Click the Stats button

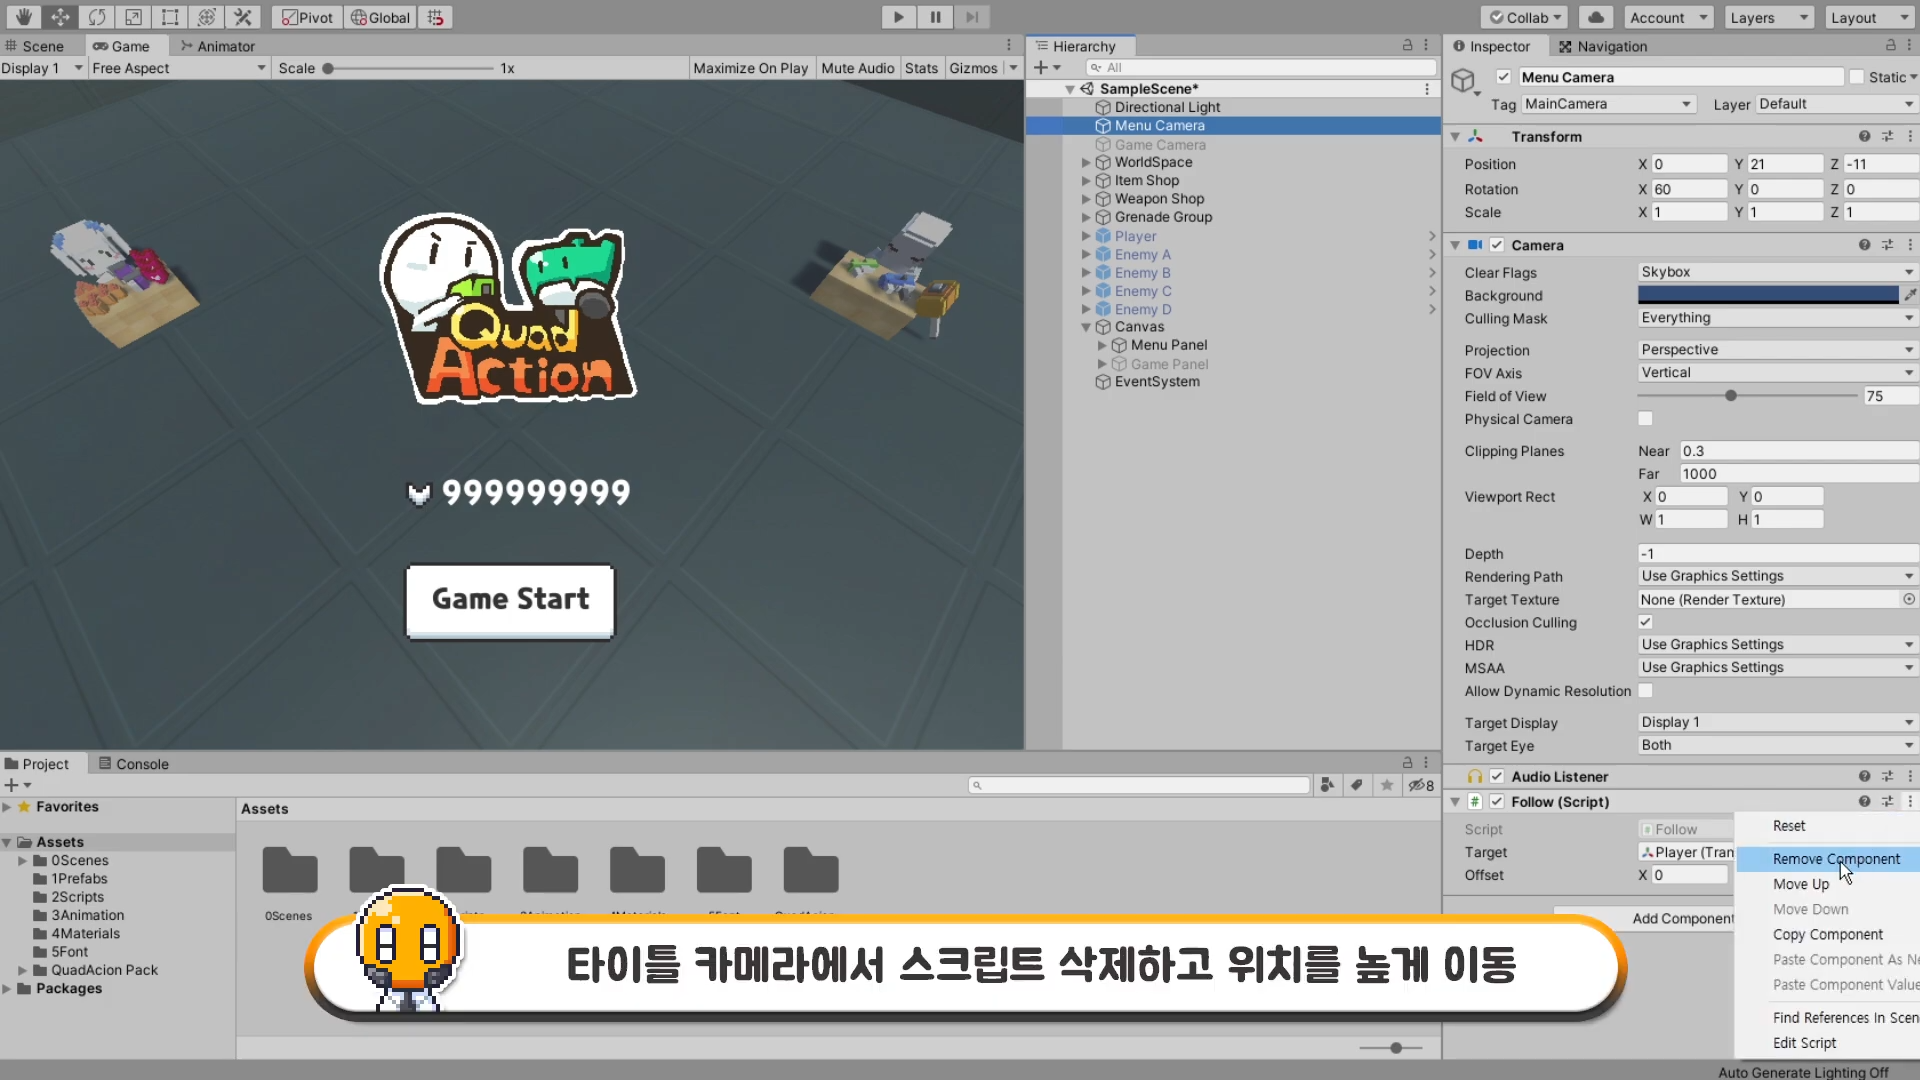point(921,68)
